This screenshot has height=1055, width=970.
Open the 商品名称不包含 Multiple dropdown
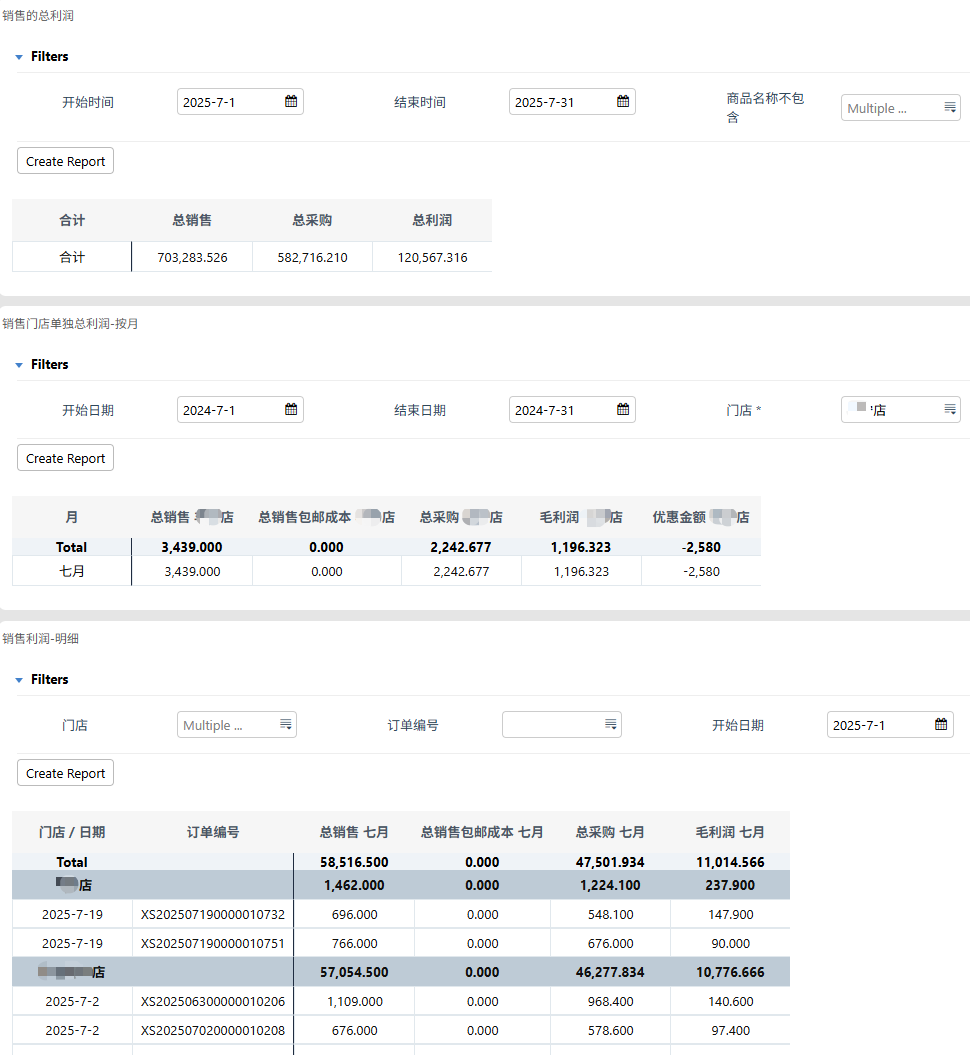point(901,108)
